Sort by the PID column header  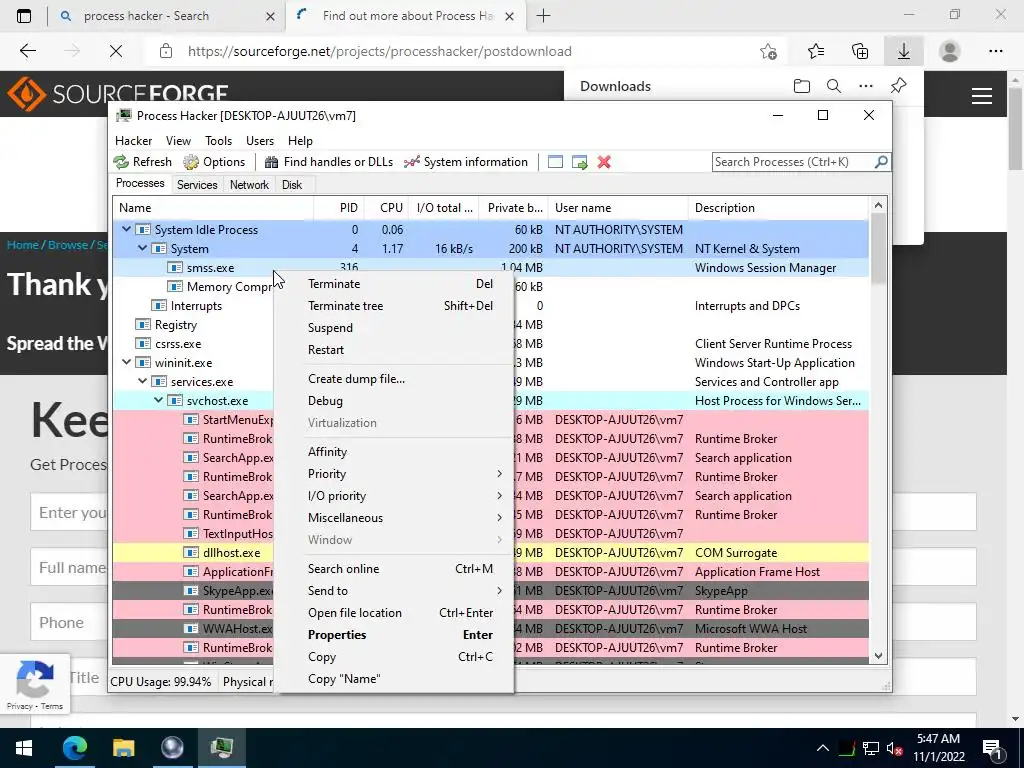[x=338, y=208]
